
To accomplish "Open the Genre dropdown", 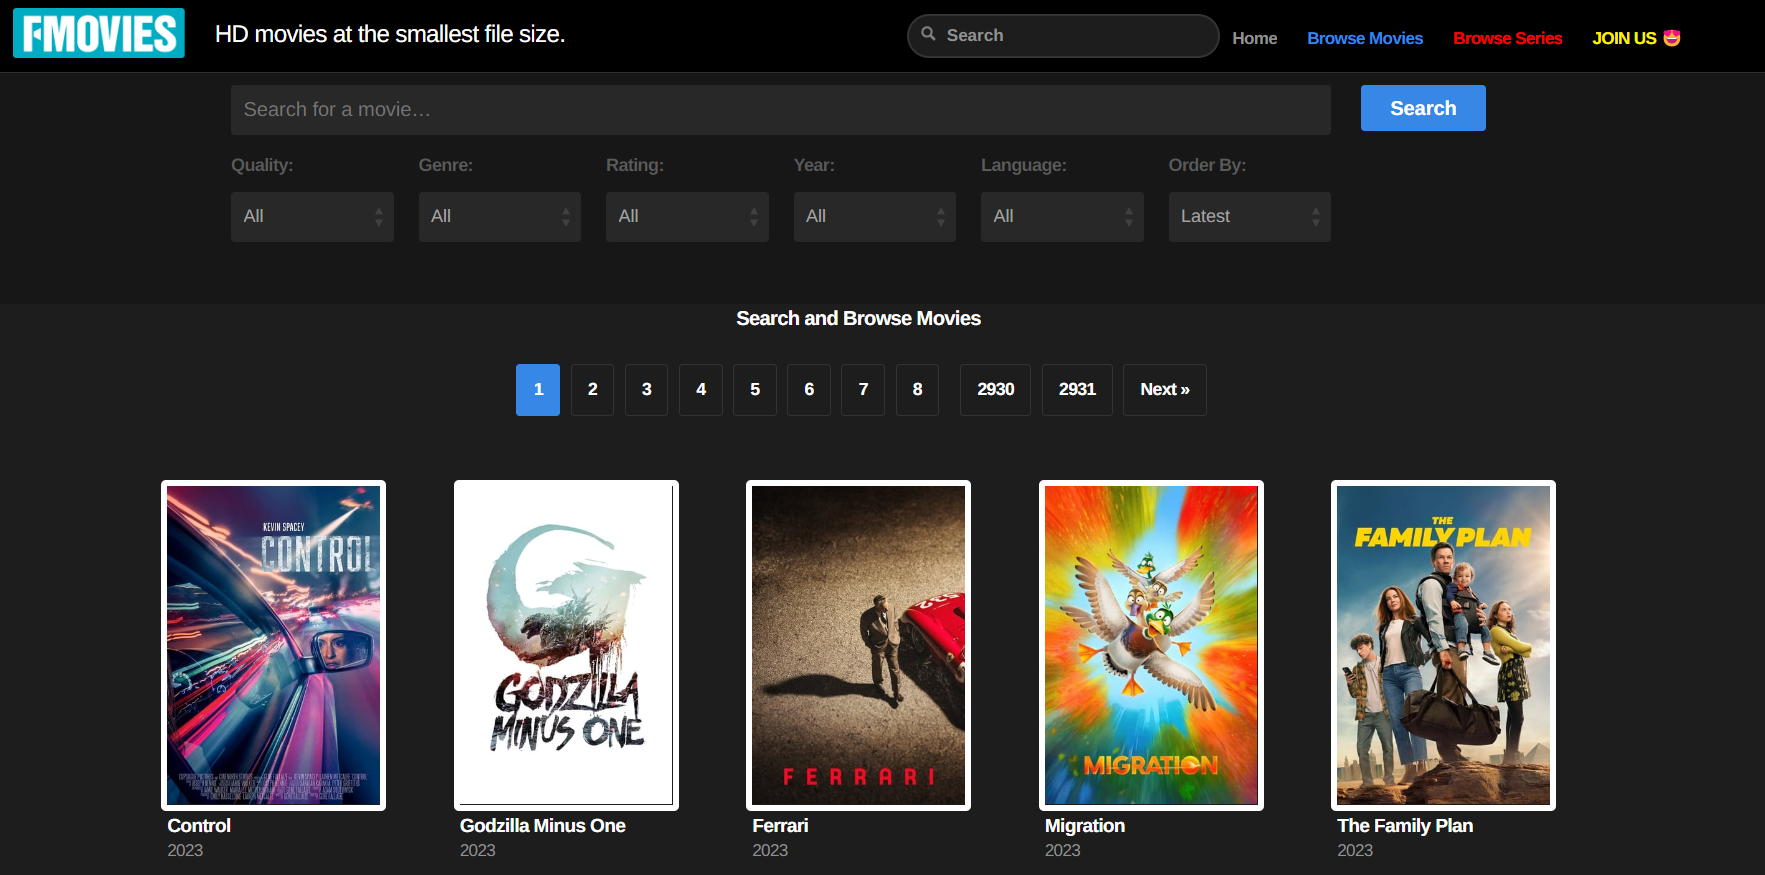I will pyautogui.click(x=499, y=217).
